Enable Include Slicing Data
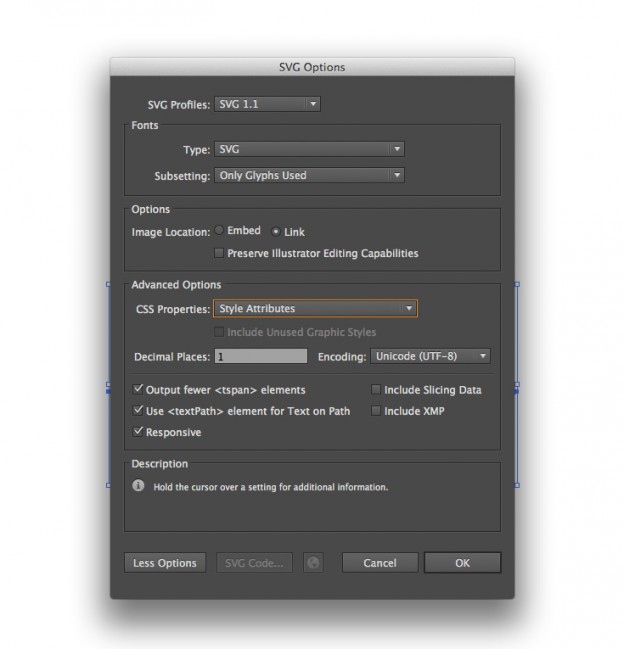Image resolution: width=624 pixels, height=649 pixels. click(x=376, y=390)
